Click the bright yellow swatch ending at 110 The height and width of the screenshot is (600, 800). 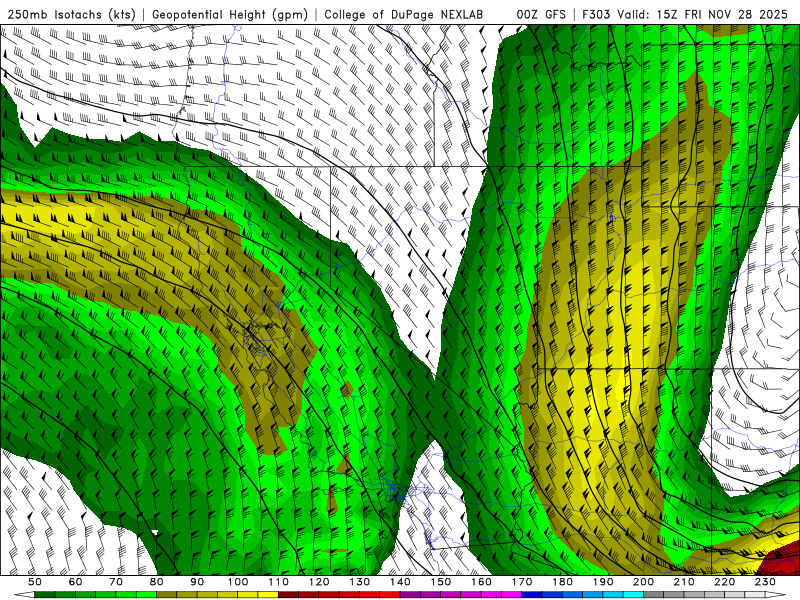pos(268,594)
